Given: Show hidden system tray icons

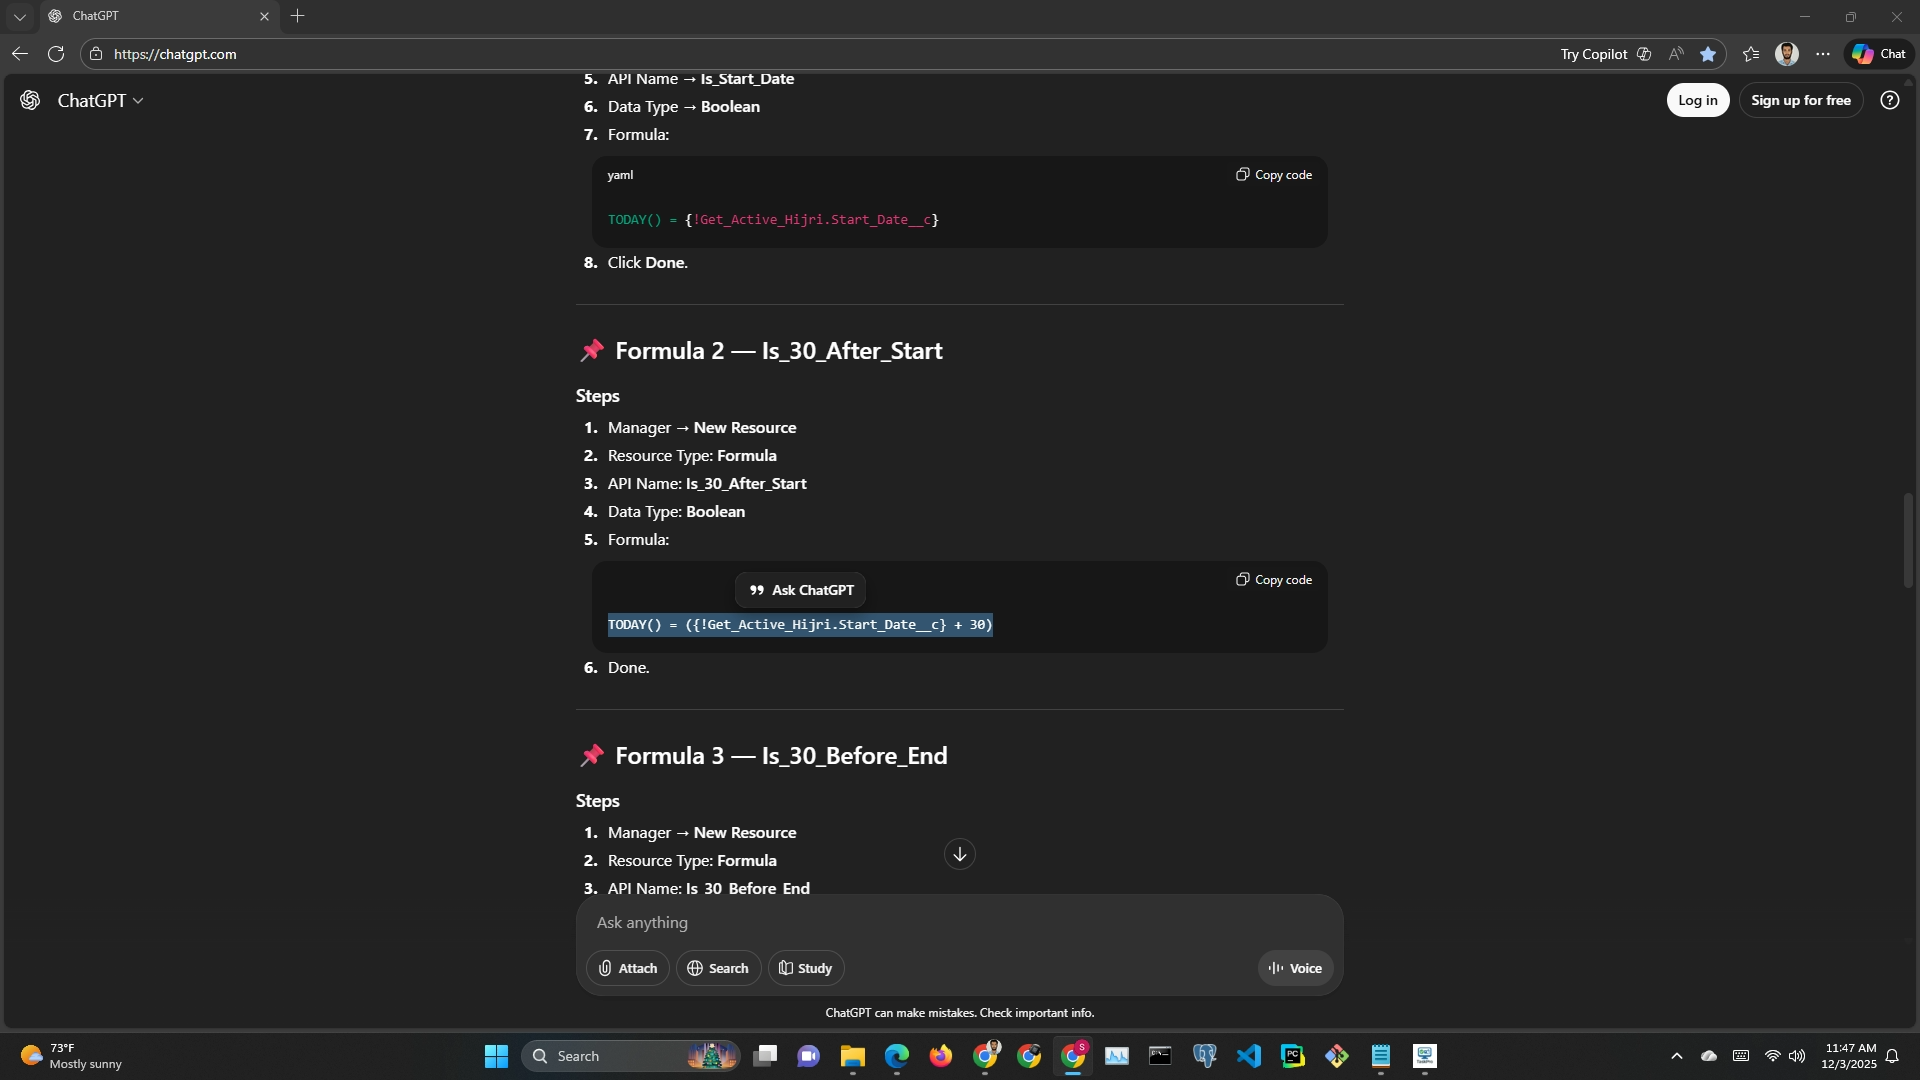Looking at the screenshot, I should pos(1676,1056).
